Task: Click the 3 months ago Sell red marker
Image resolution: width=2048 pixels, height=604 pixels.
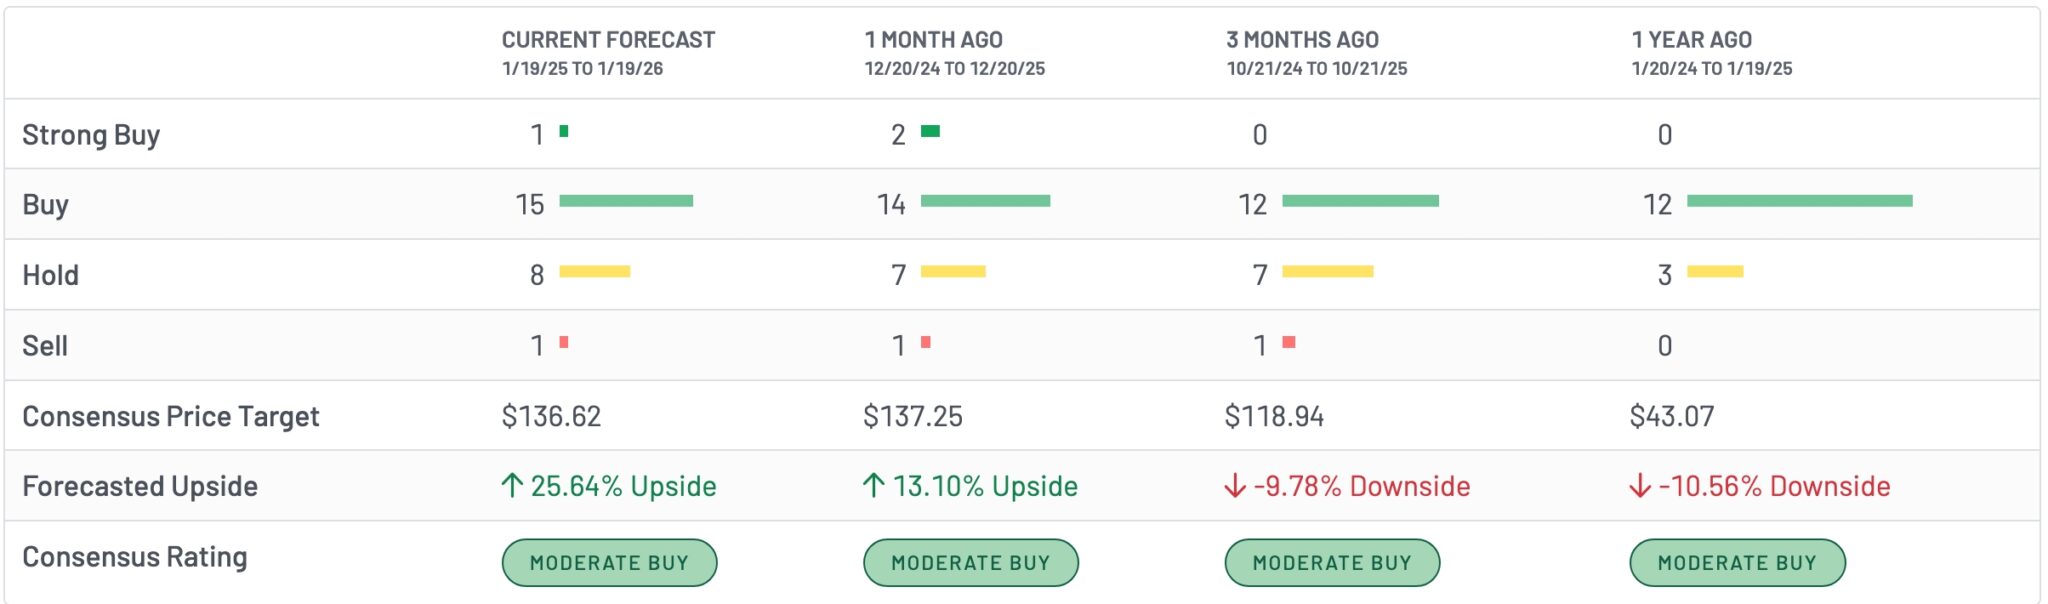Action: click(1289, 342)
